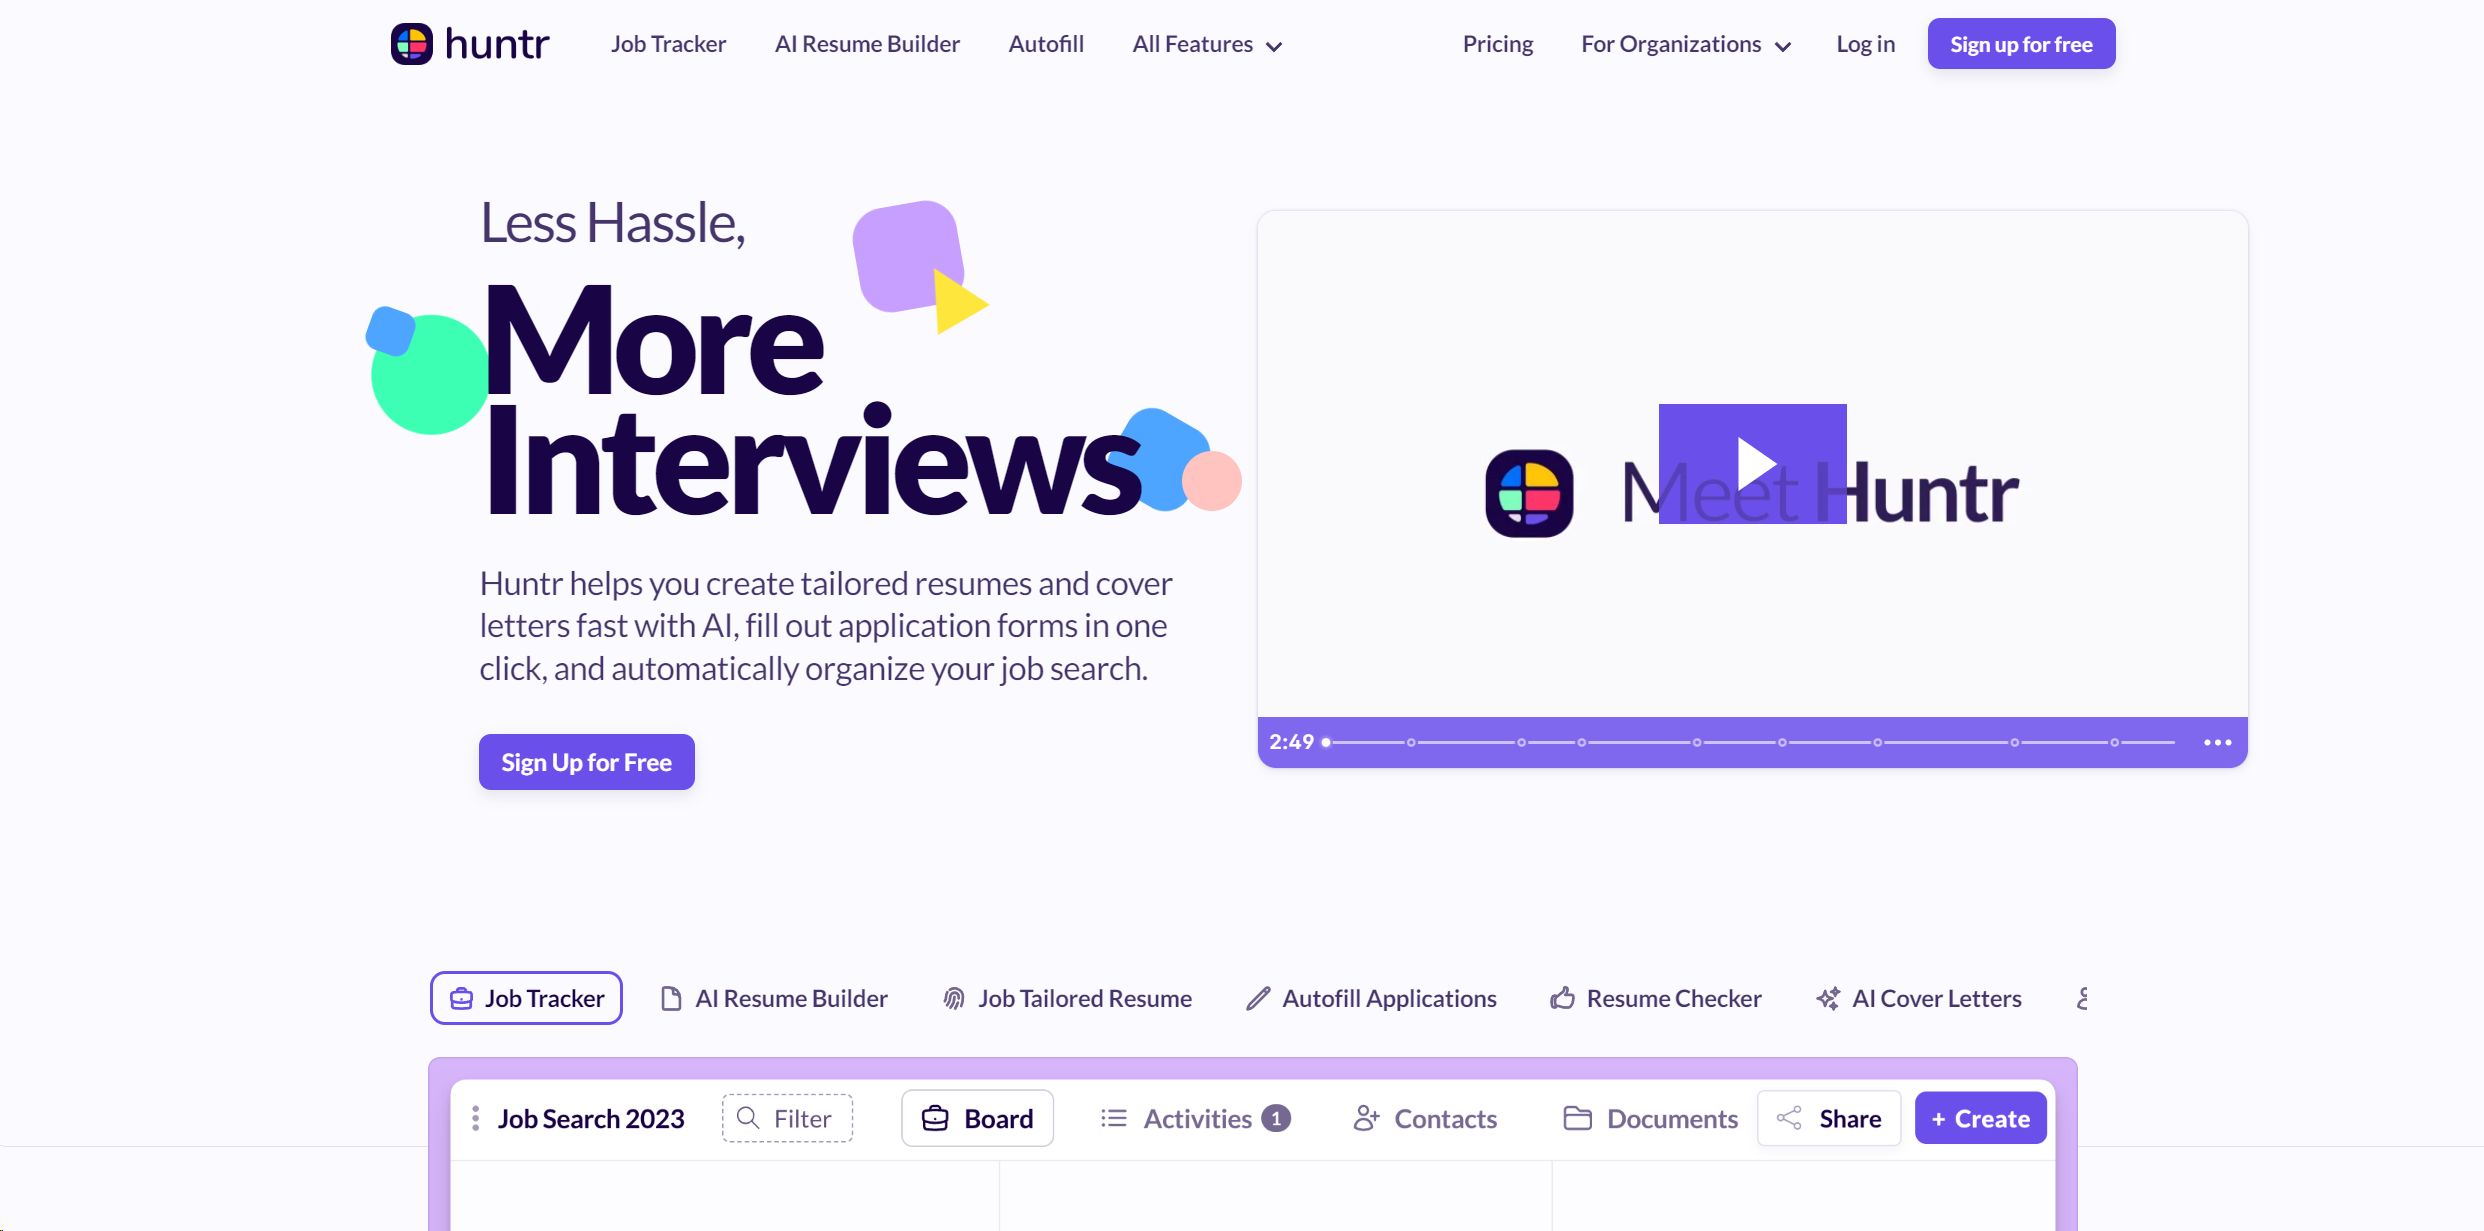This screenshot has height=1231, width=2484.
Task: Open the For Organizations dropdown
Action: click(1685, 44)
